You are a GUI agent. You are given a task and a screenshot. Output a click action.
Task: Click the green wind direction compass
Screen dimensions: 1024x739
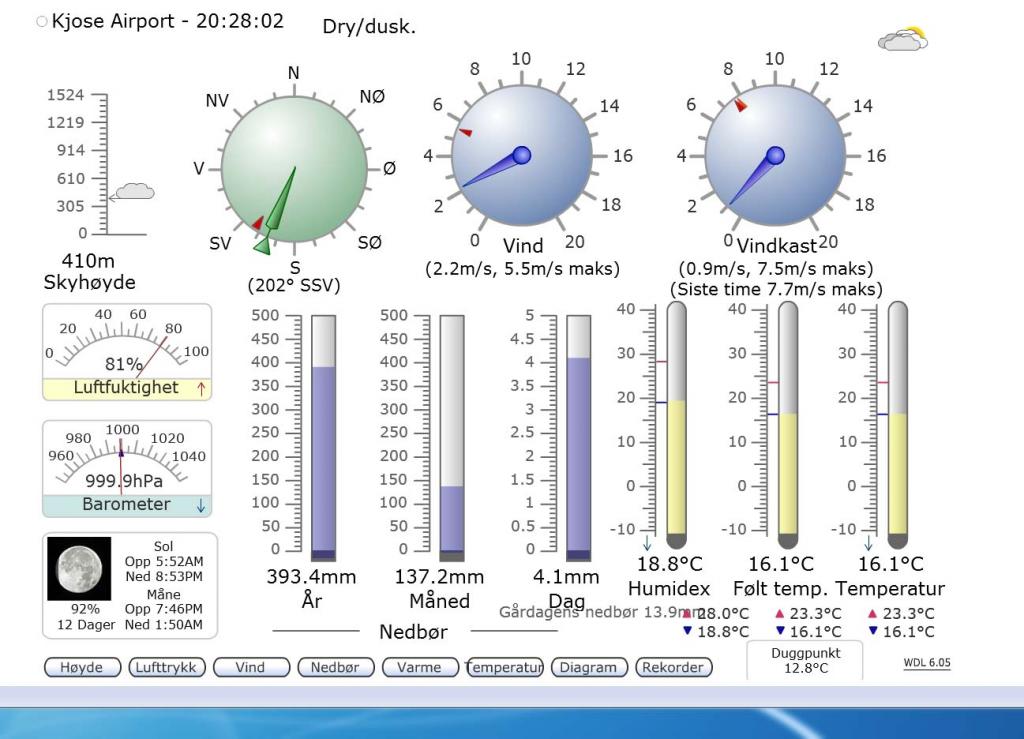coord(294,169)
